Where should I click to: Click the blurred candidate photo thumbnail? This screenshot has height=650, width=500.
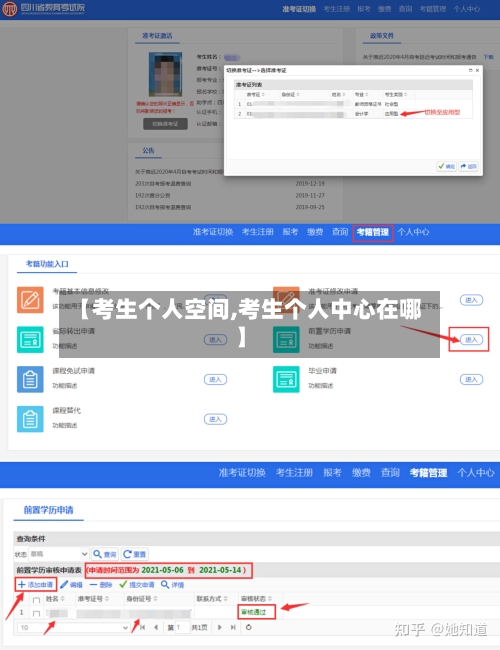click(165, 74)
